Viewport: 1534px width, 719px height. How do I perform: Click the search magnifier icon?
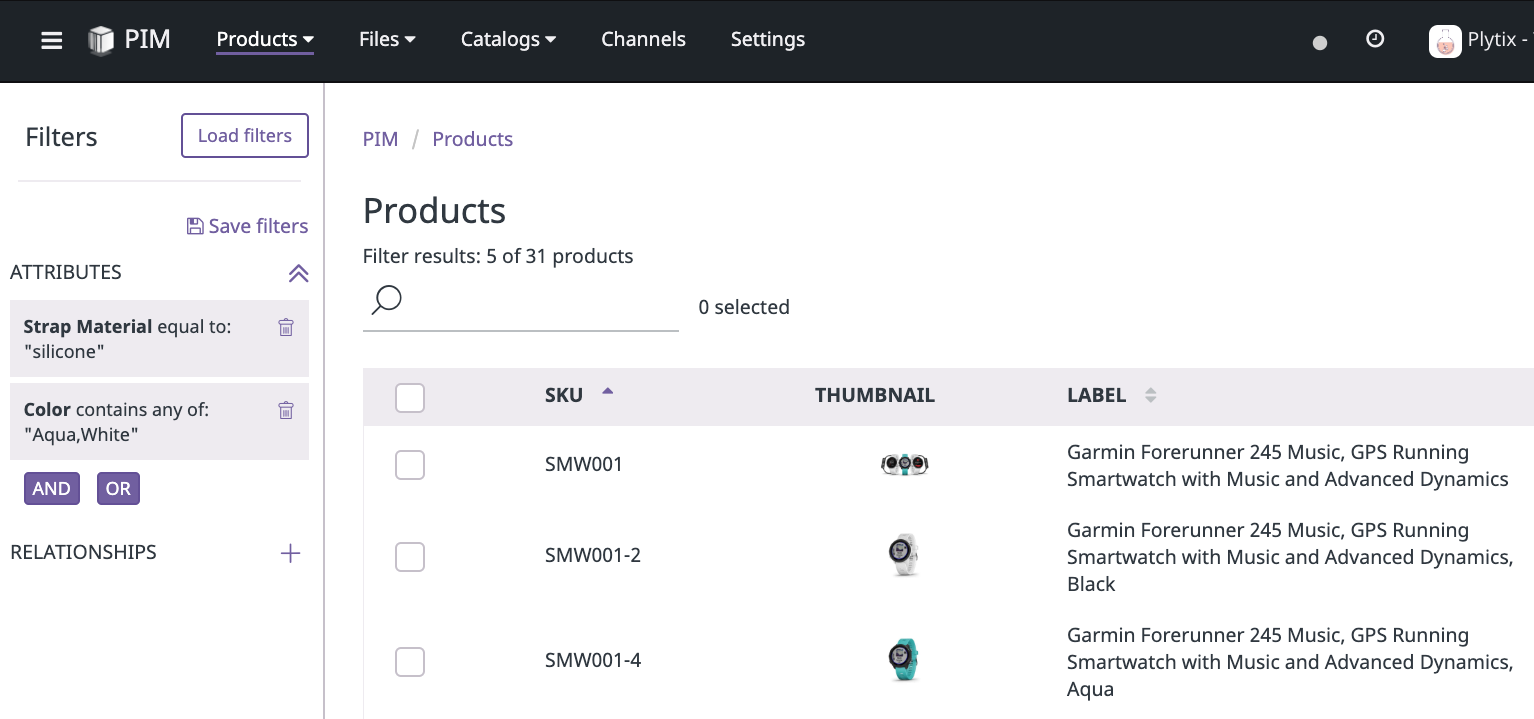[x=386, y=299]
